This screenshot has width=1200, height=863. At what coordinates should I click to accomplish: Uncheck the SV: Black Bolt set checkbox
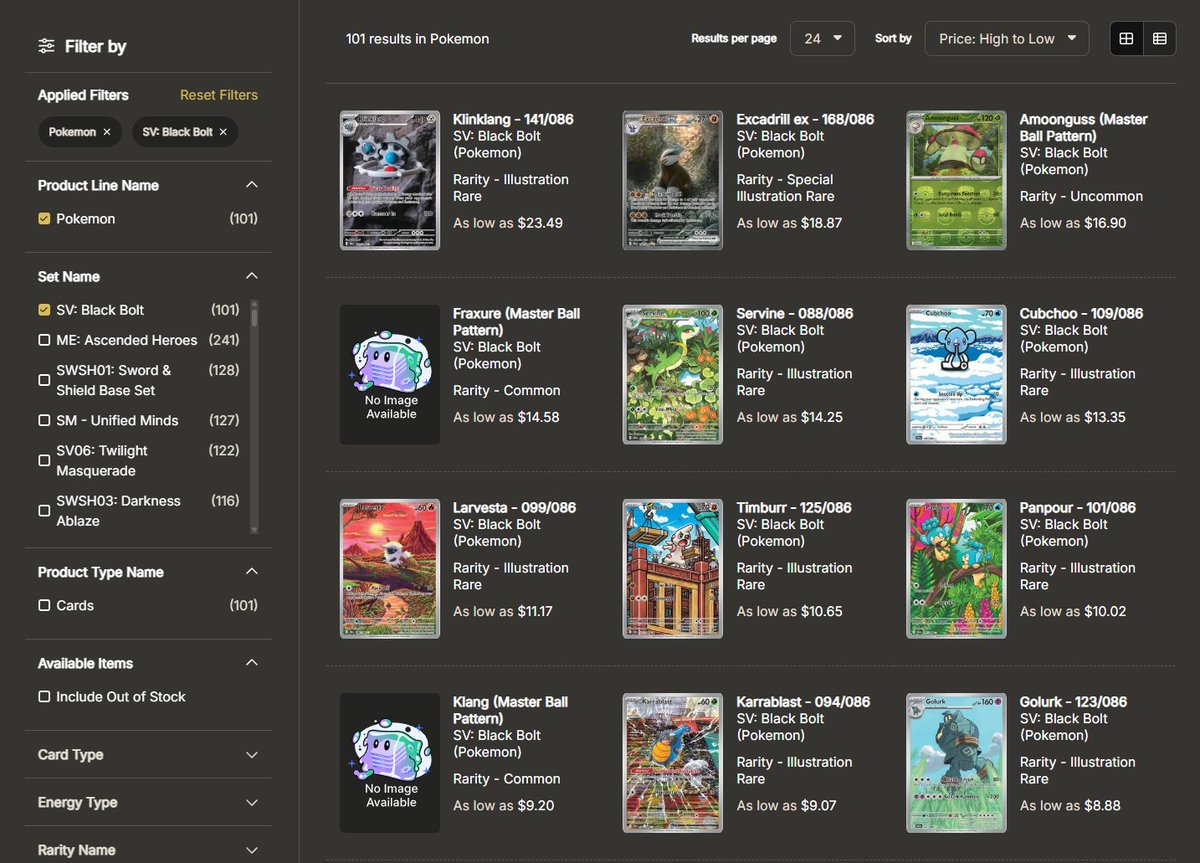(x=44, y=310)
